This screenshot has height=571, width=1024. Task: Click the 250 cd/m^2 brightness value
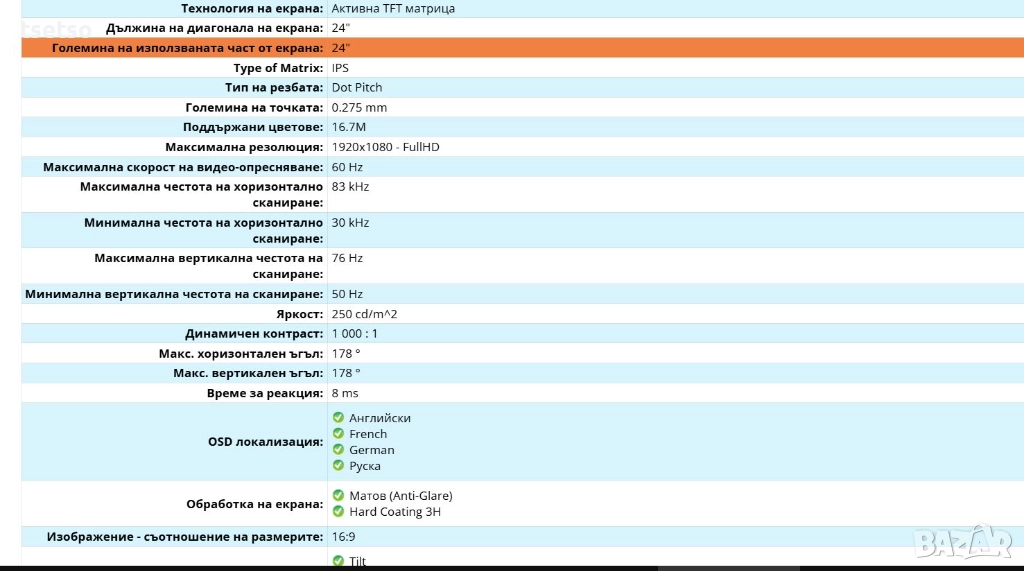(x=365, y=314)
